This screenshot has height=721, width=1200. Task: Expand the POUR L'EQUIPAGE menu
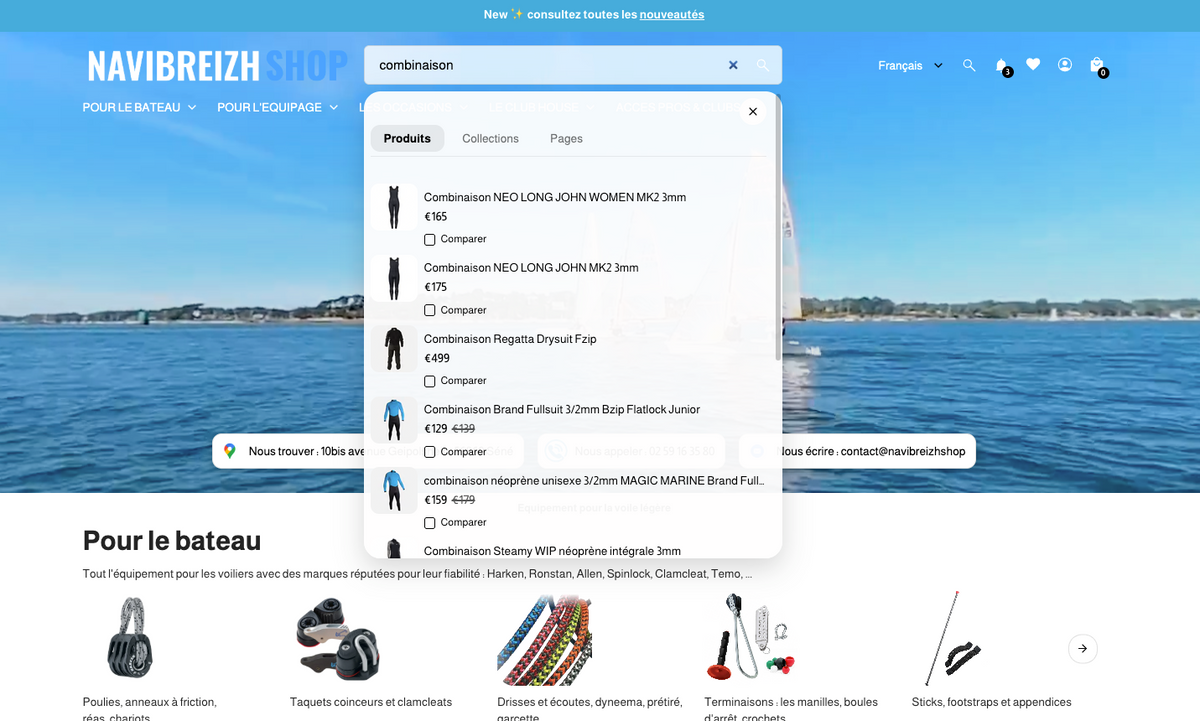[x=277, y=107]
